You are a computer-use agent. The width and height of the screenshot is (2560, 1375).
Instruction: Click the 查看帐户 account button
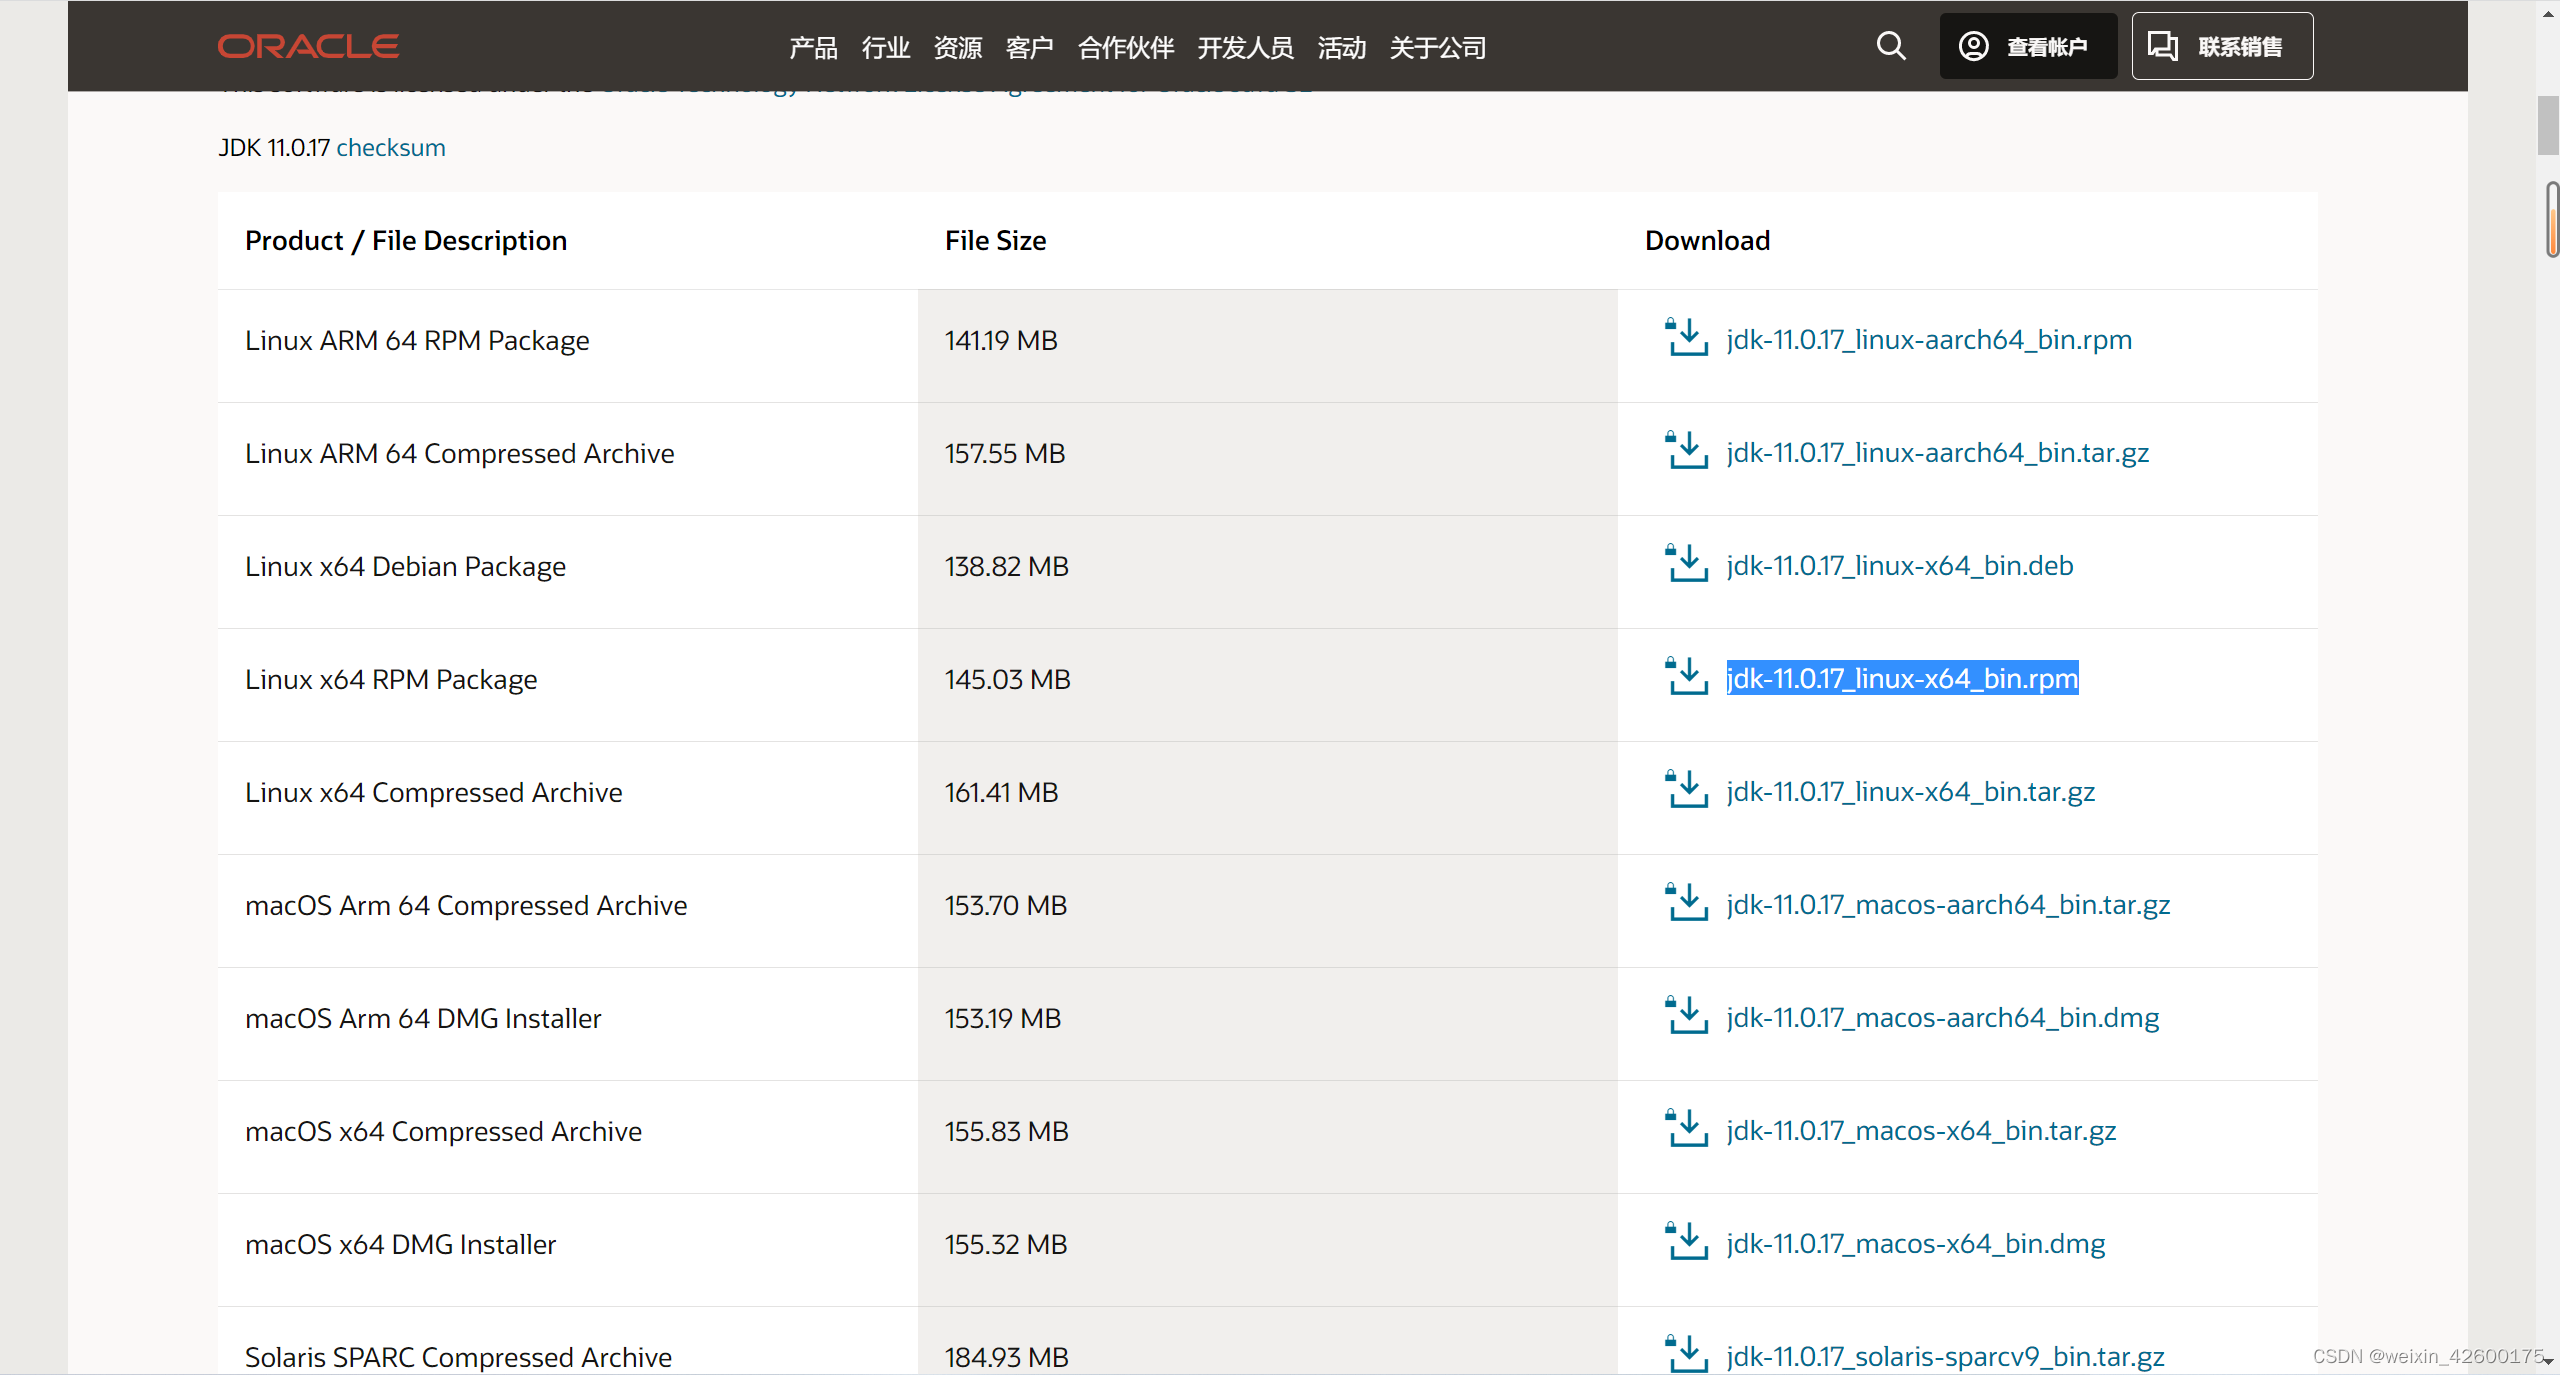2028,46
